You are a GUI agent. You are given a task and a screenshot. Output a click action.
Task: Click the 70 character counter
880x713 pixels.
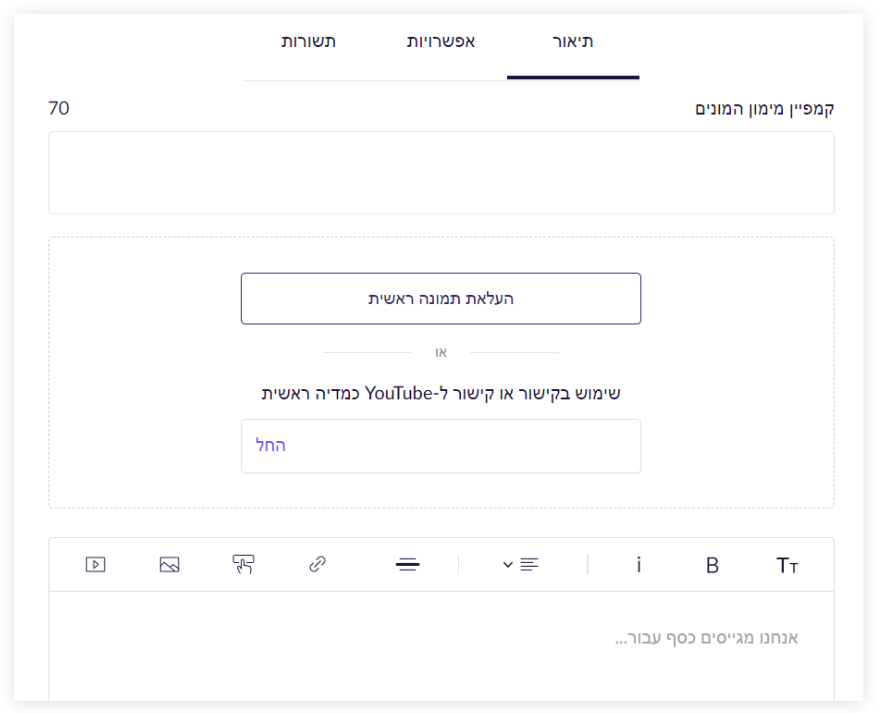coord(59,108)
